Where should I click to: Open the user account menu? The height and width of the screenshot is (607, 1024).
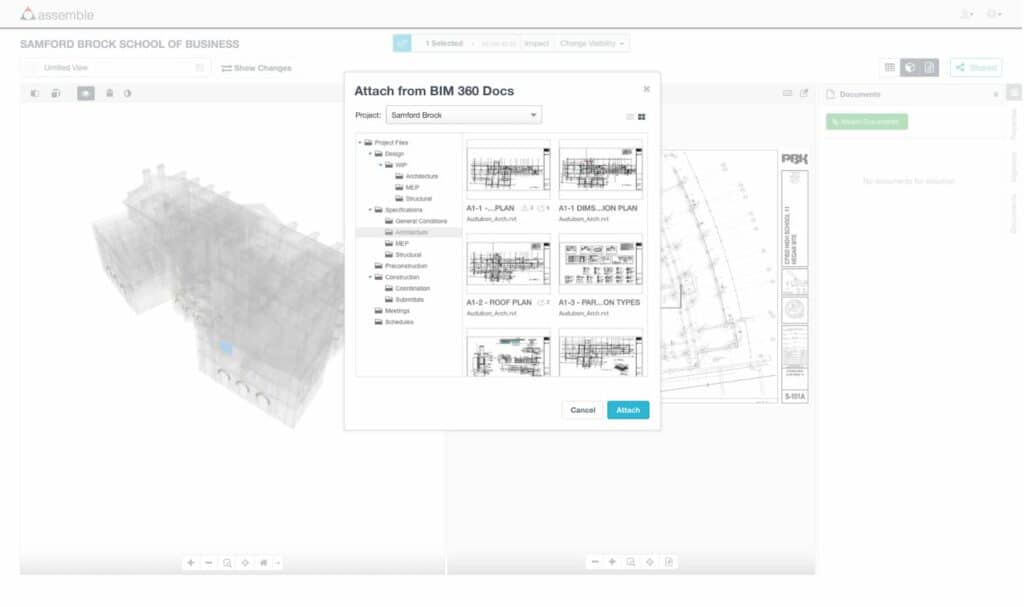[967, 14]
